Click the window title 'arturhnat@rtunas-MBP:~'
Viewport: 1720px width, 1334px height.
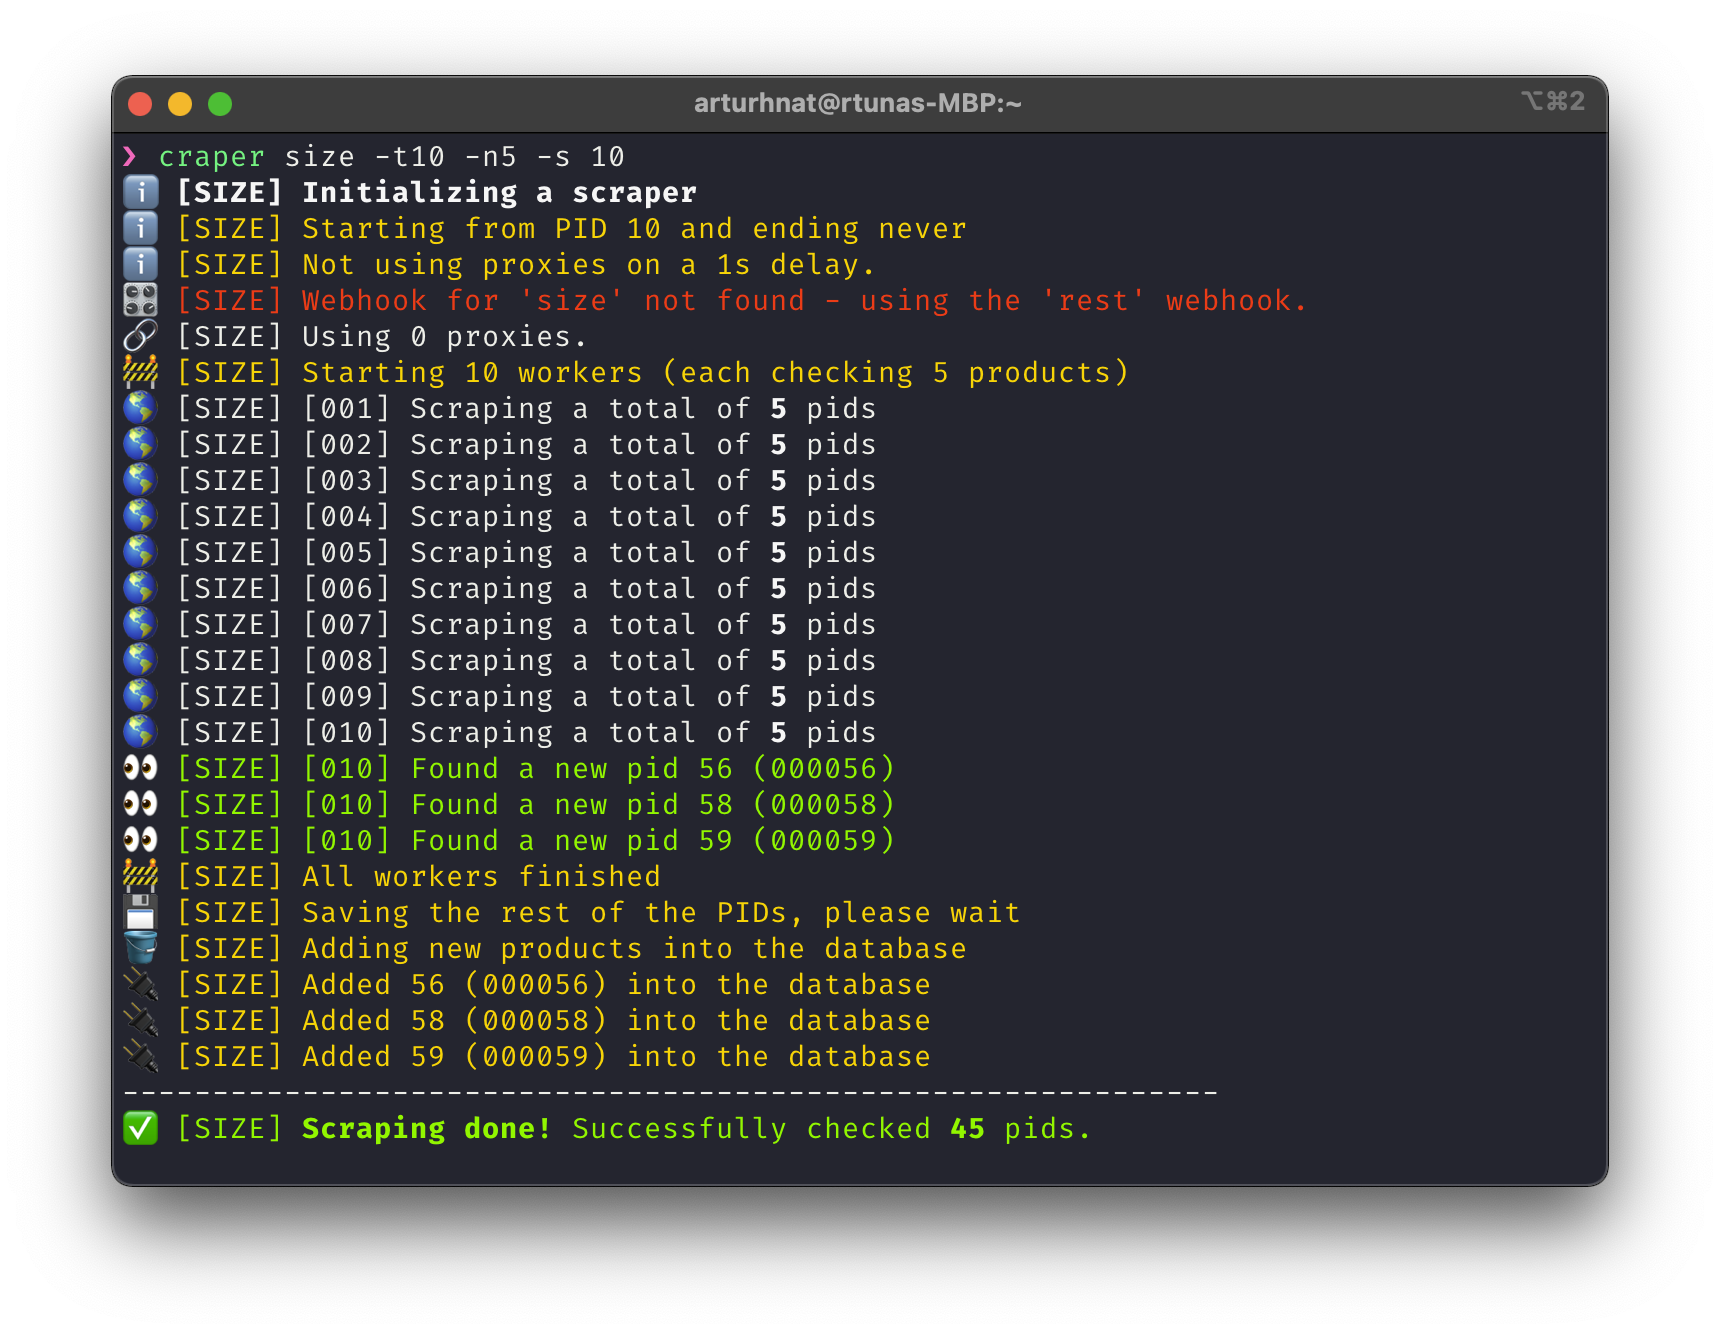click(858, 103)
